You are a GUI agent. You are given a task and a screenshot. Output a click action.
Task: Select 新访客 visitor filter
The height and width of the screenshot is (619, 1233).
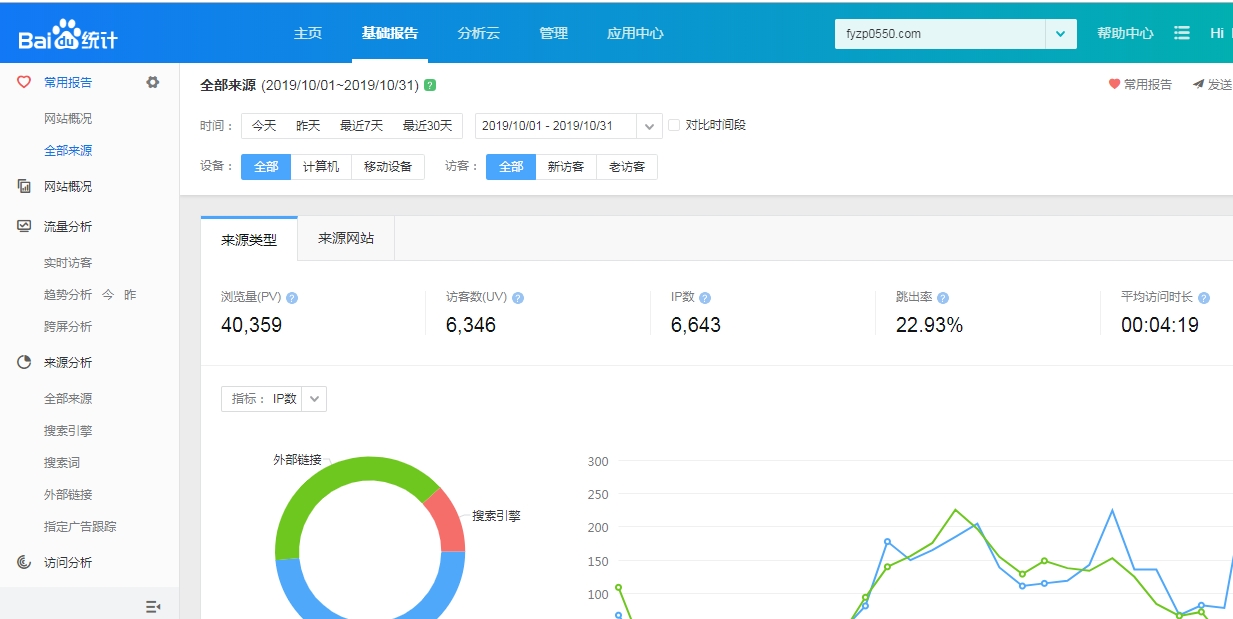click(566, 167)
